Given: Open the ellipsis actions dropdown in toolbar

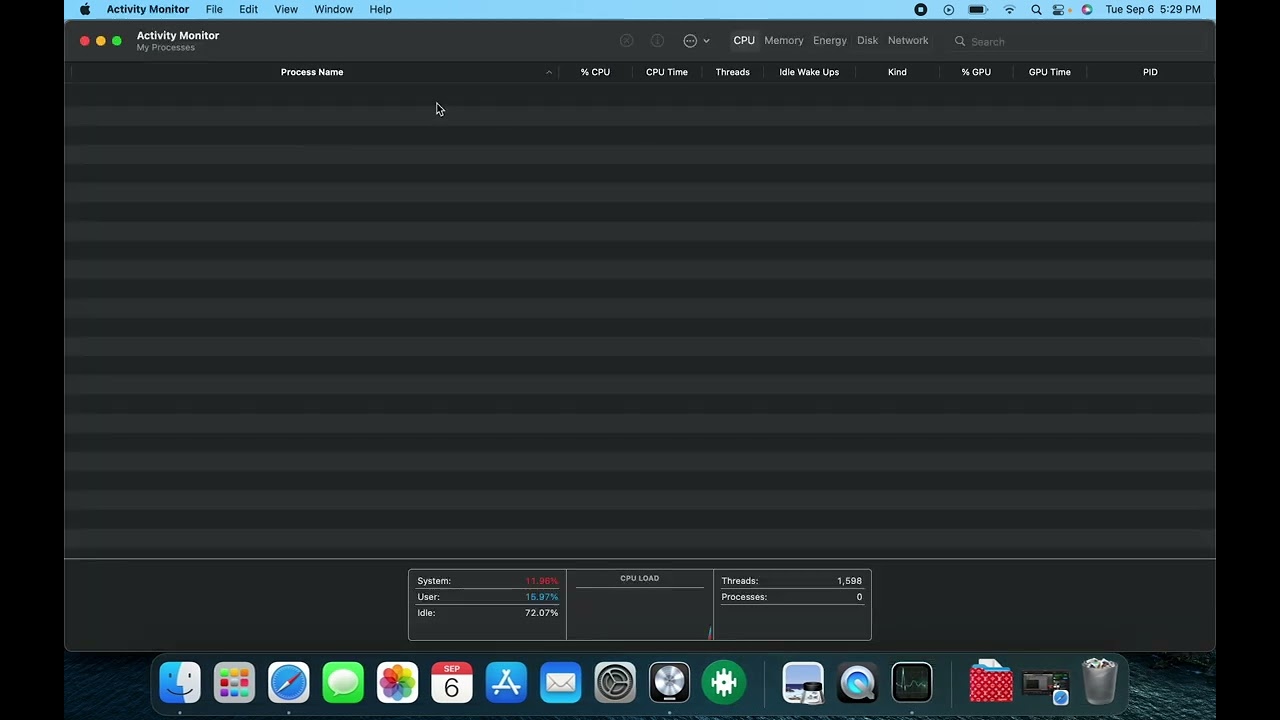Looking at the screenshot, I should [696, 41].
